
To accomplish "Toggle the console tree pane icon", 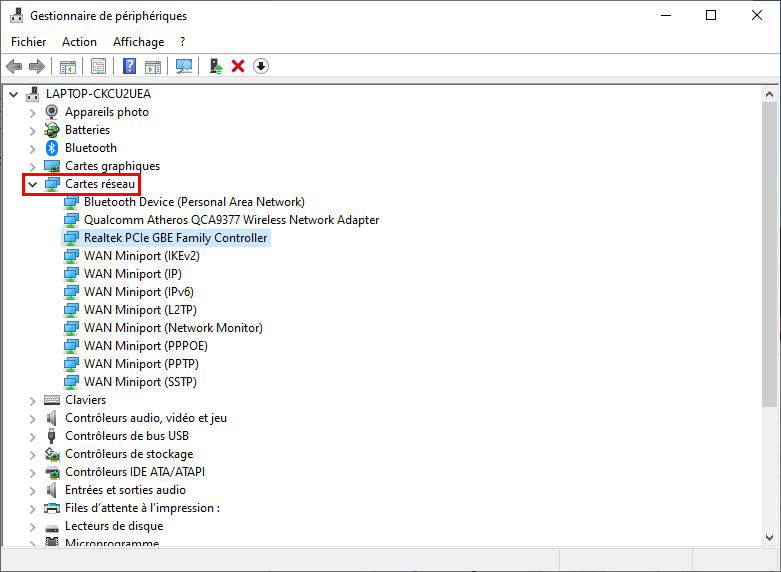I will (x=68, y=66).
